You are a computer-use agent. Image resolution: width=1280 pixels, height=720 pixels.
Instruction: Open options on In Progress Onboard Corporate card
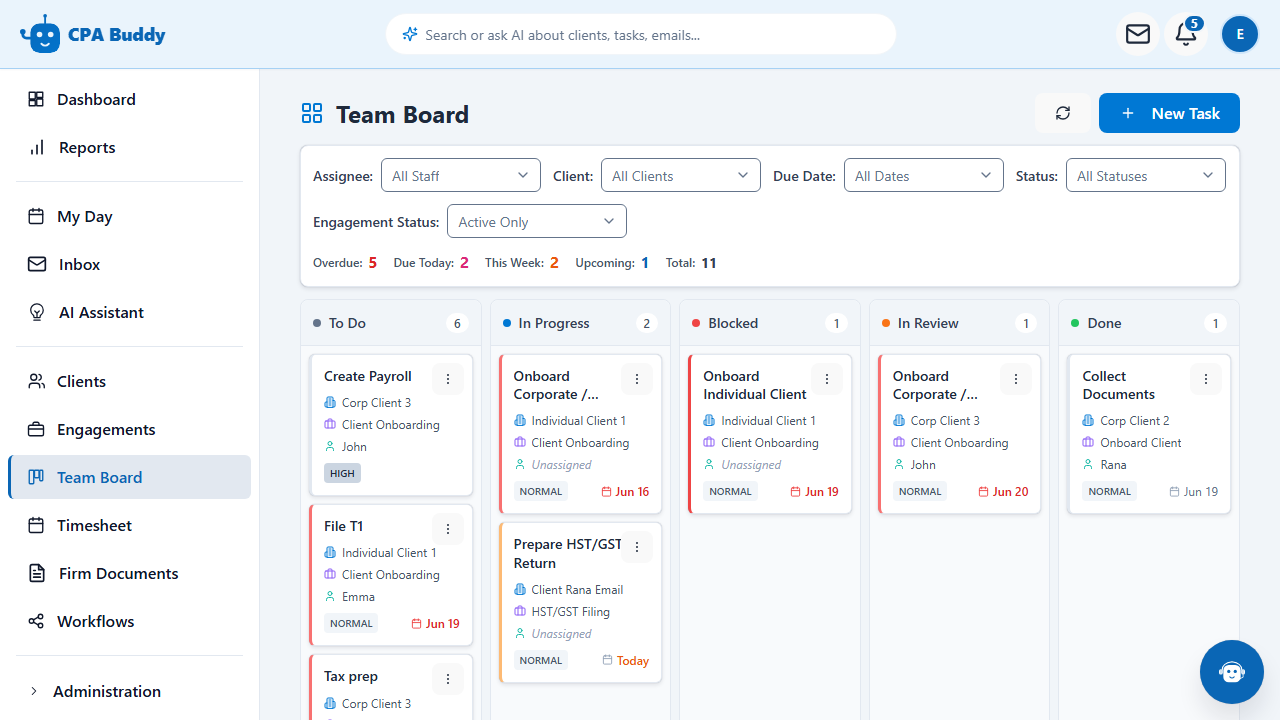(637, 379)
